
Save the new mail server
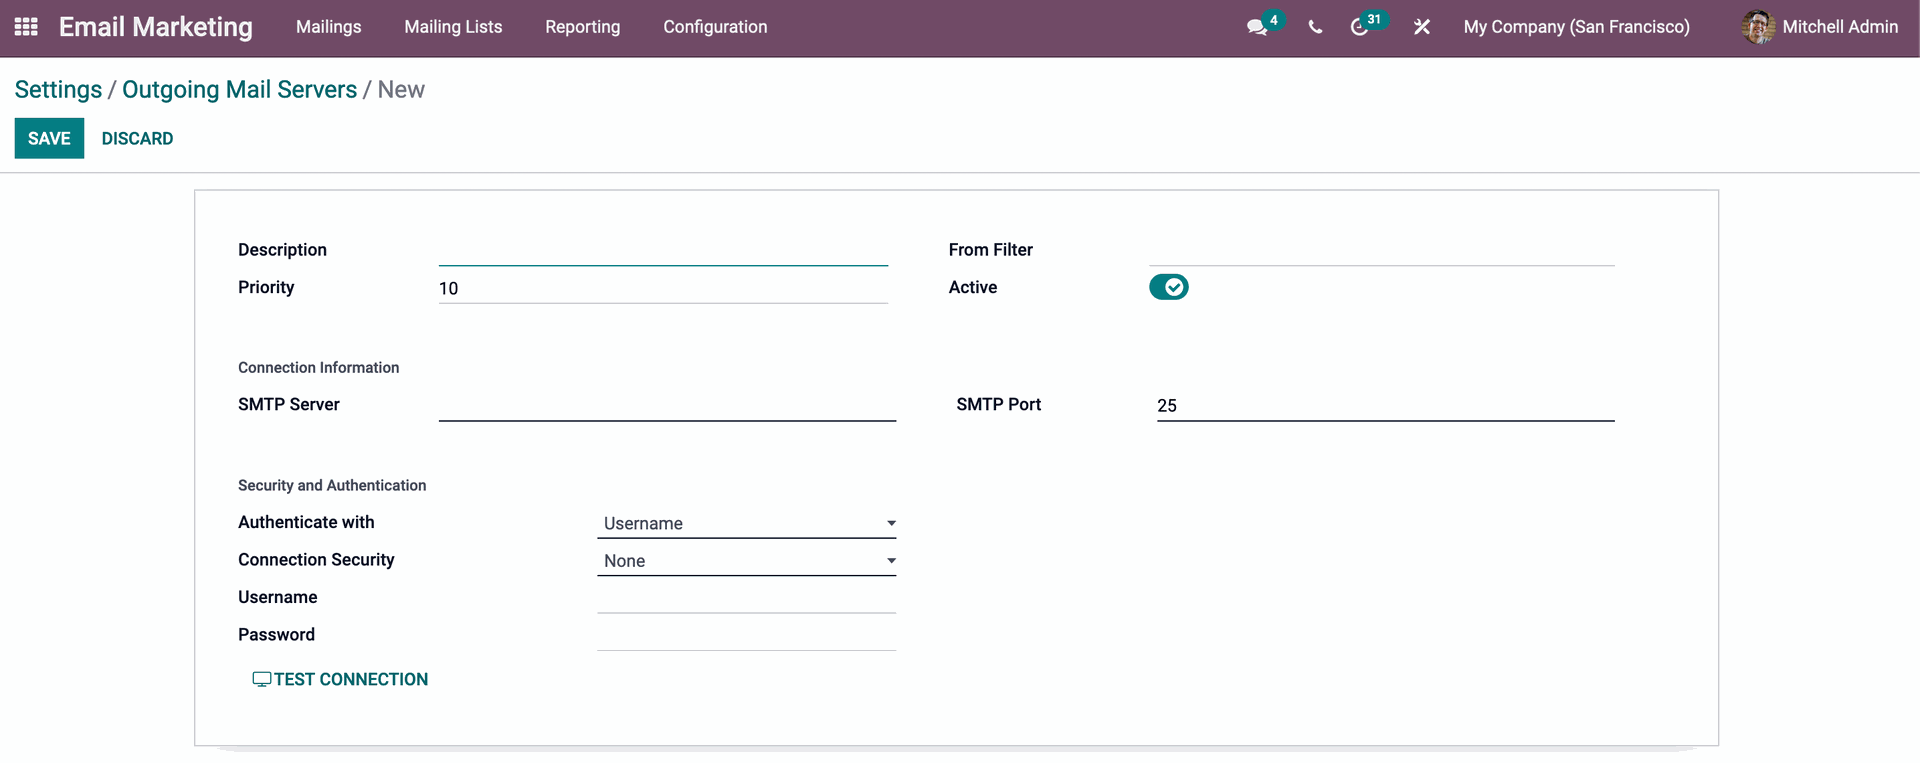tap(49, 138)
